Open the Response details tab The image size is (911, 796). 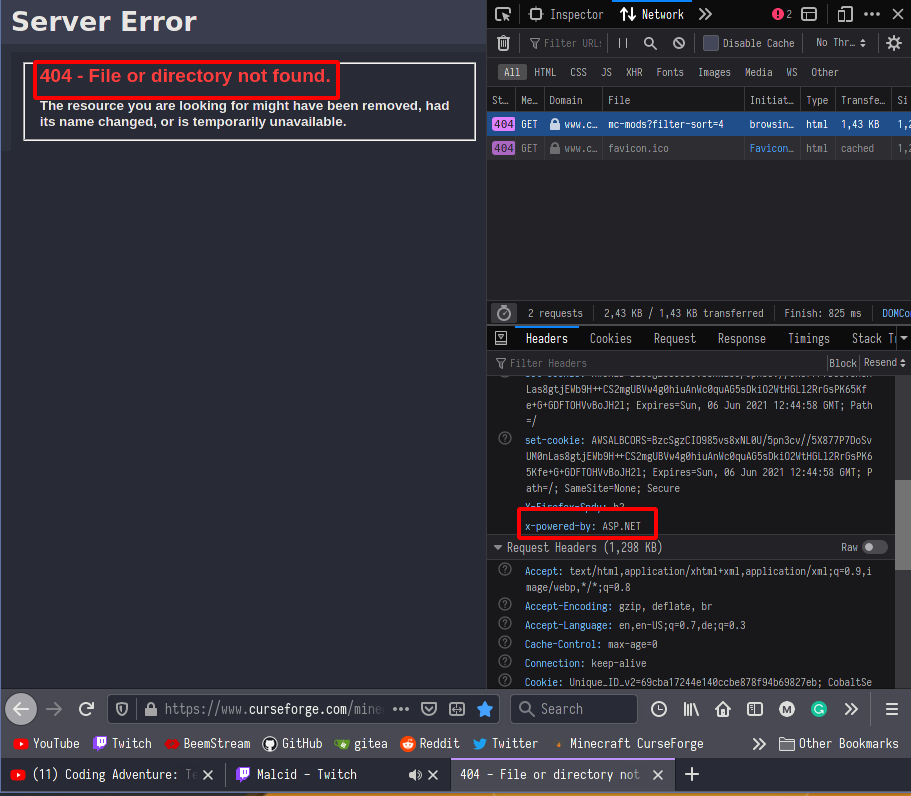(x=741, y=339)
